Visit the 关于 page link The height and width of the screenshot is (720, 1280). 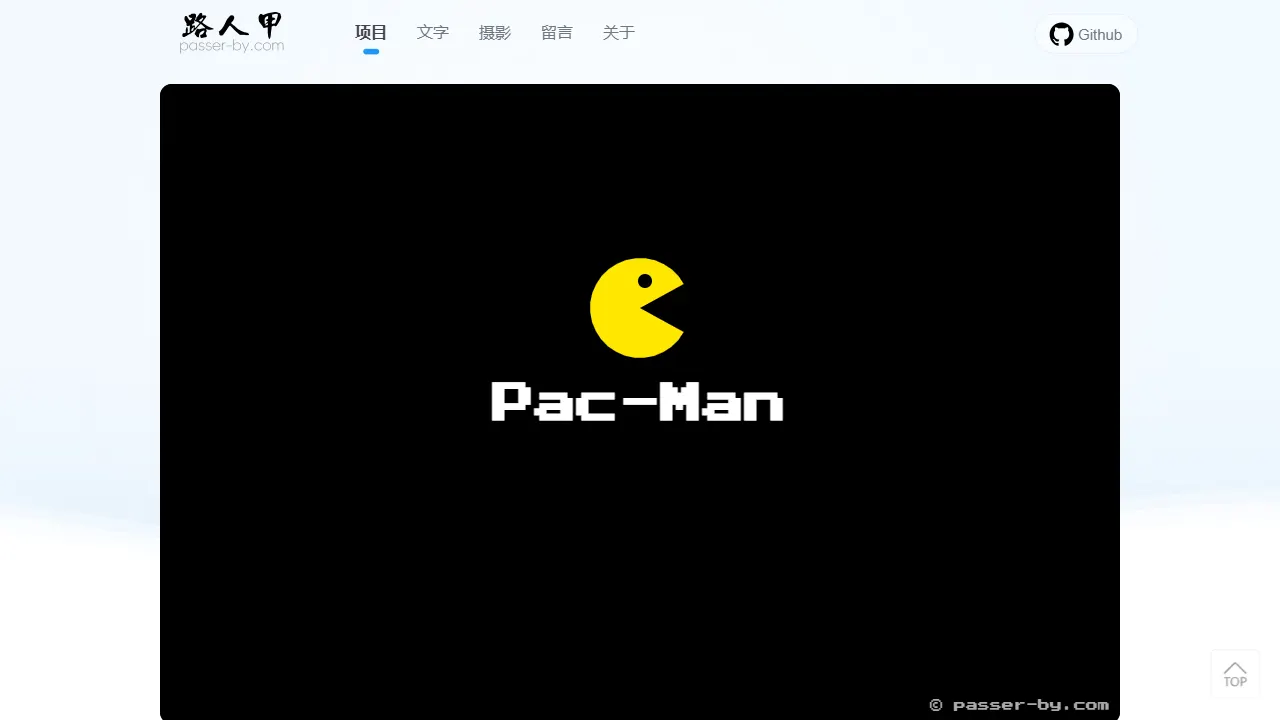tap(619, 33)
